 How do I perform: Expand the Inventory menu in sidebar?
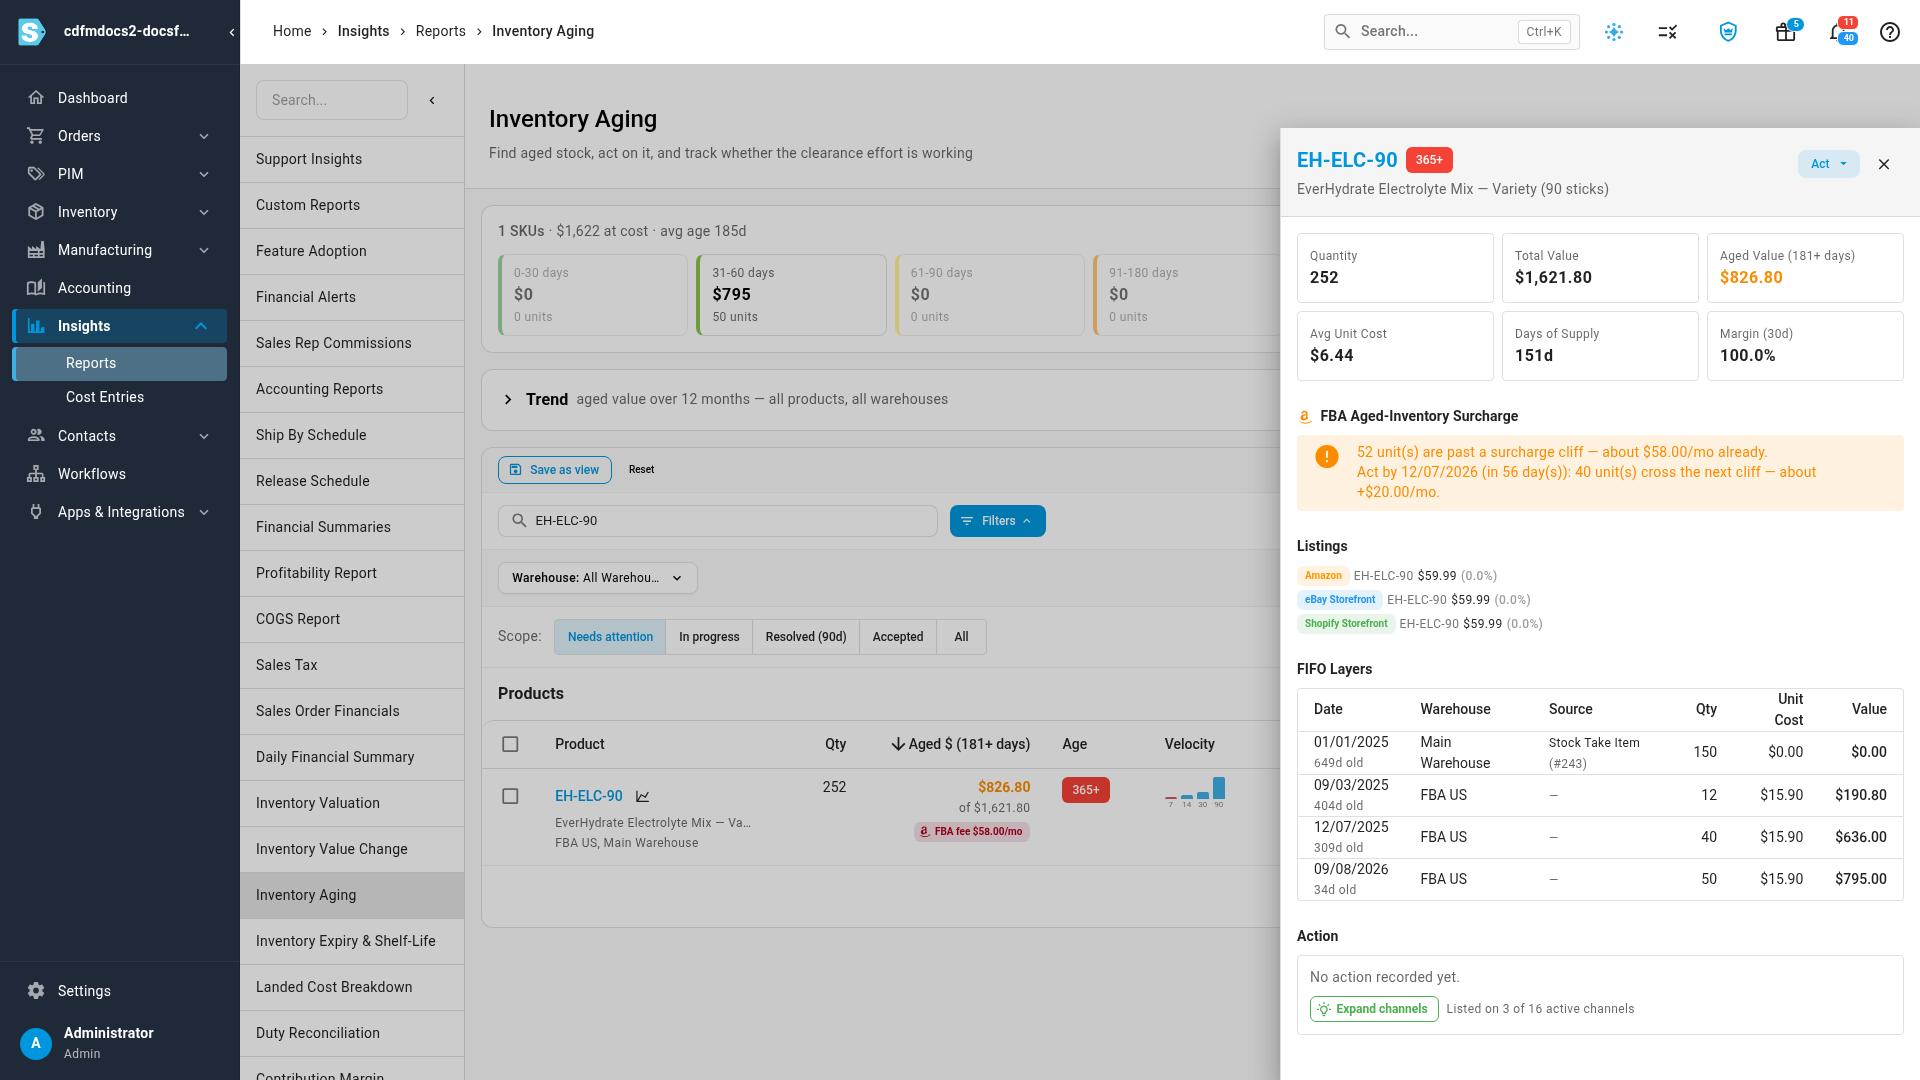pyautogui.click(x=120, y=212)
